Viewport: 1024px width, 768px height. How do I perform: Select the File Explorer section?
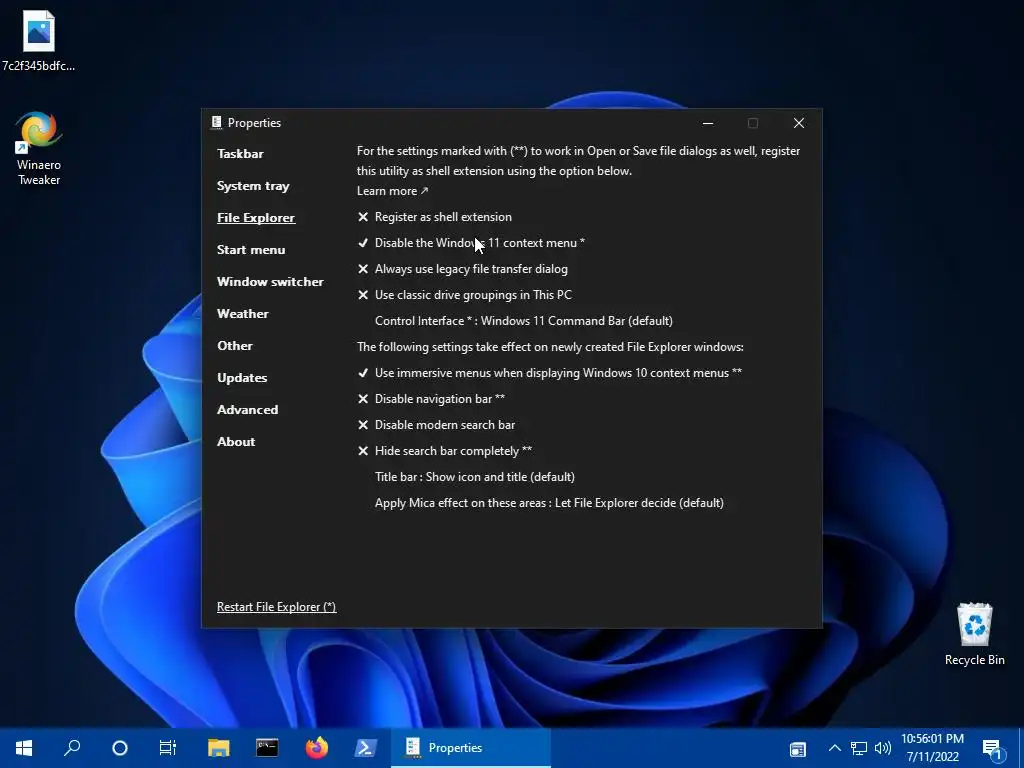tap(256, 218)
